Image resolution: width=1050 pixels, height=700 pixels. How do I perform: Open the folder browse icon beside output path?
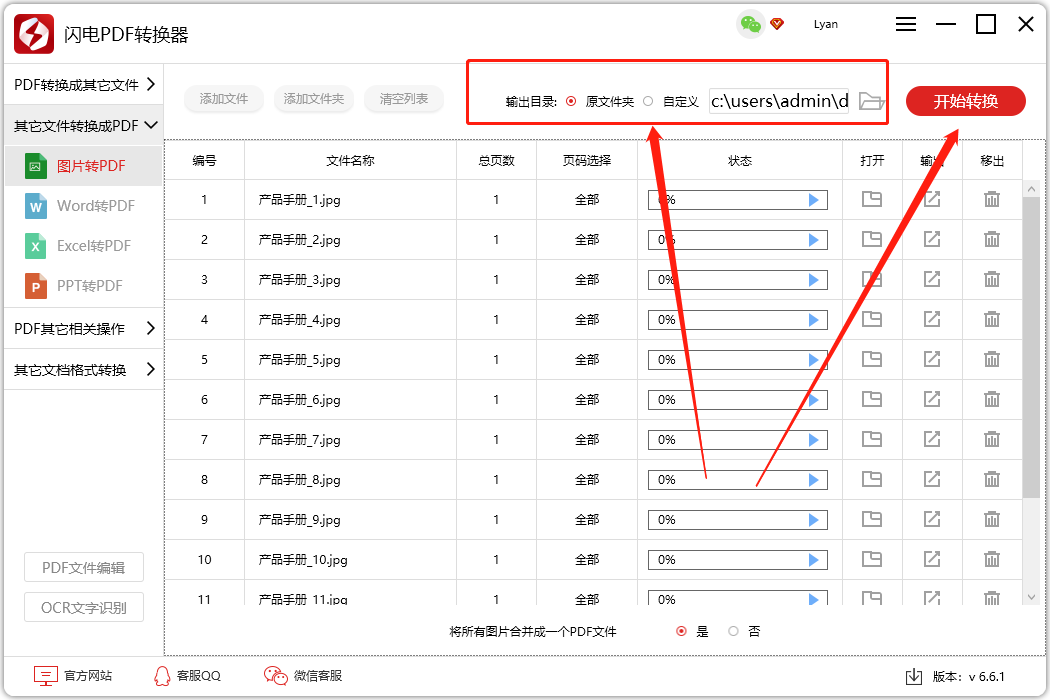click(869, 100)
